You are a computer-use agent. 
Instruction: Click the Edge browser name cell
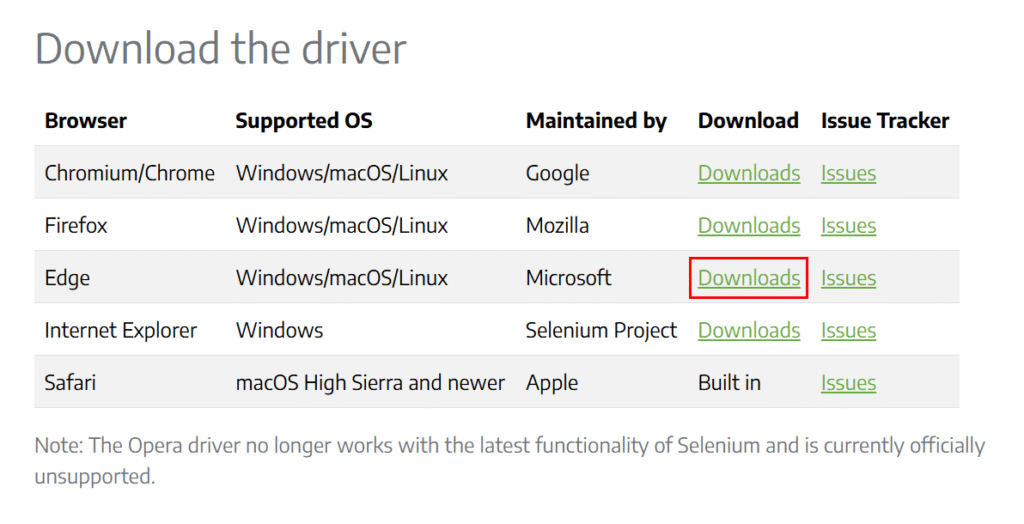(x=67, y=278)
